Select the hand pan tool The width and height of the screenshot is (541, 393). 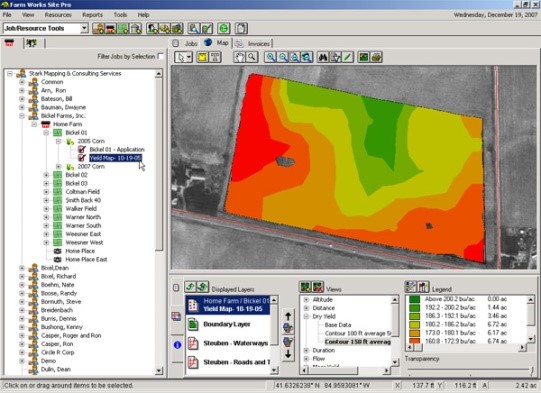[239, 57]
